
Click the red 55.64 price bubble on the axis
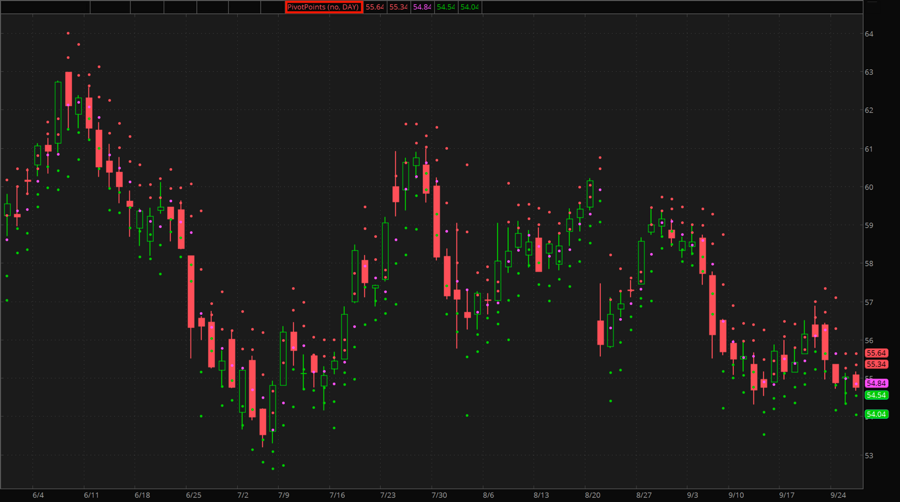877,353
